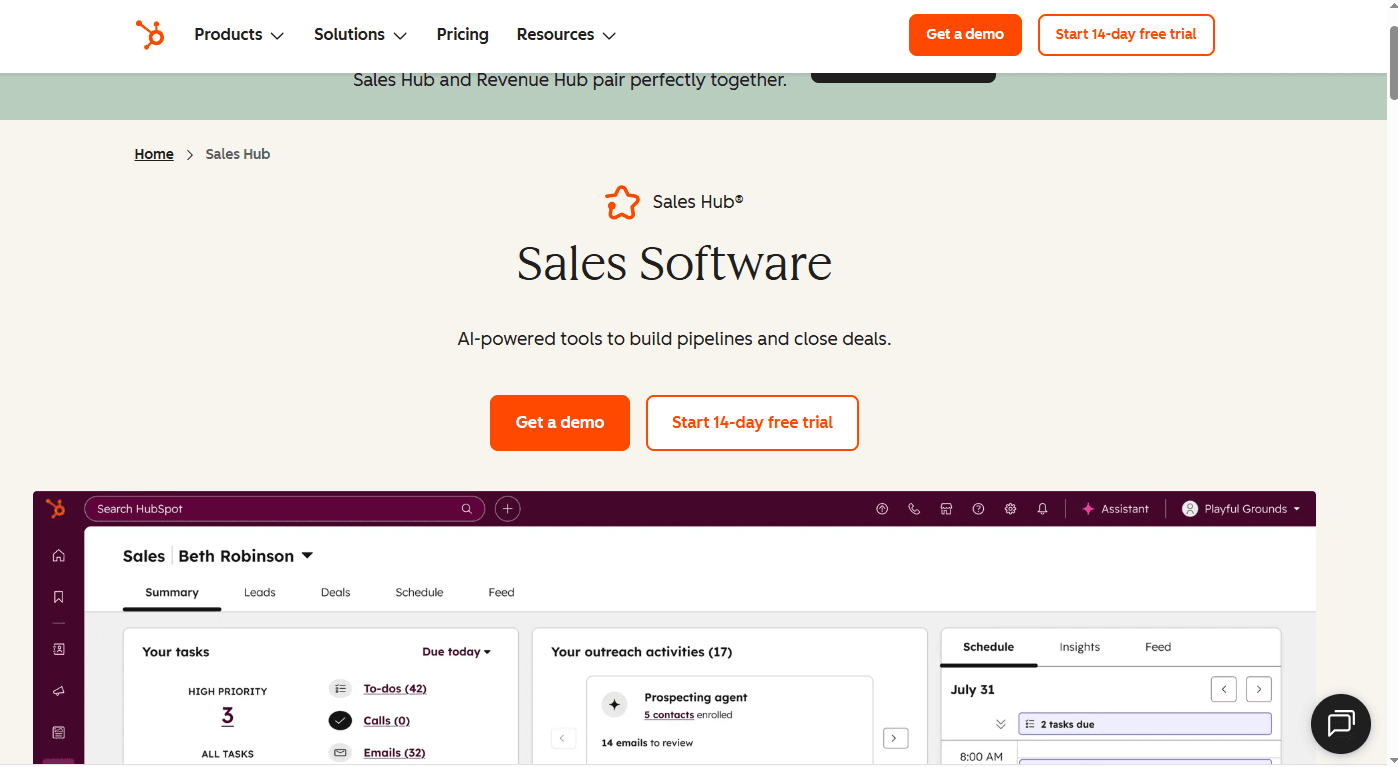
Task: Click the plus create button beside the search bar
Action: coord(508,509)
